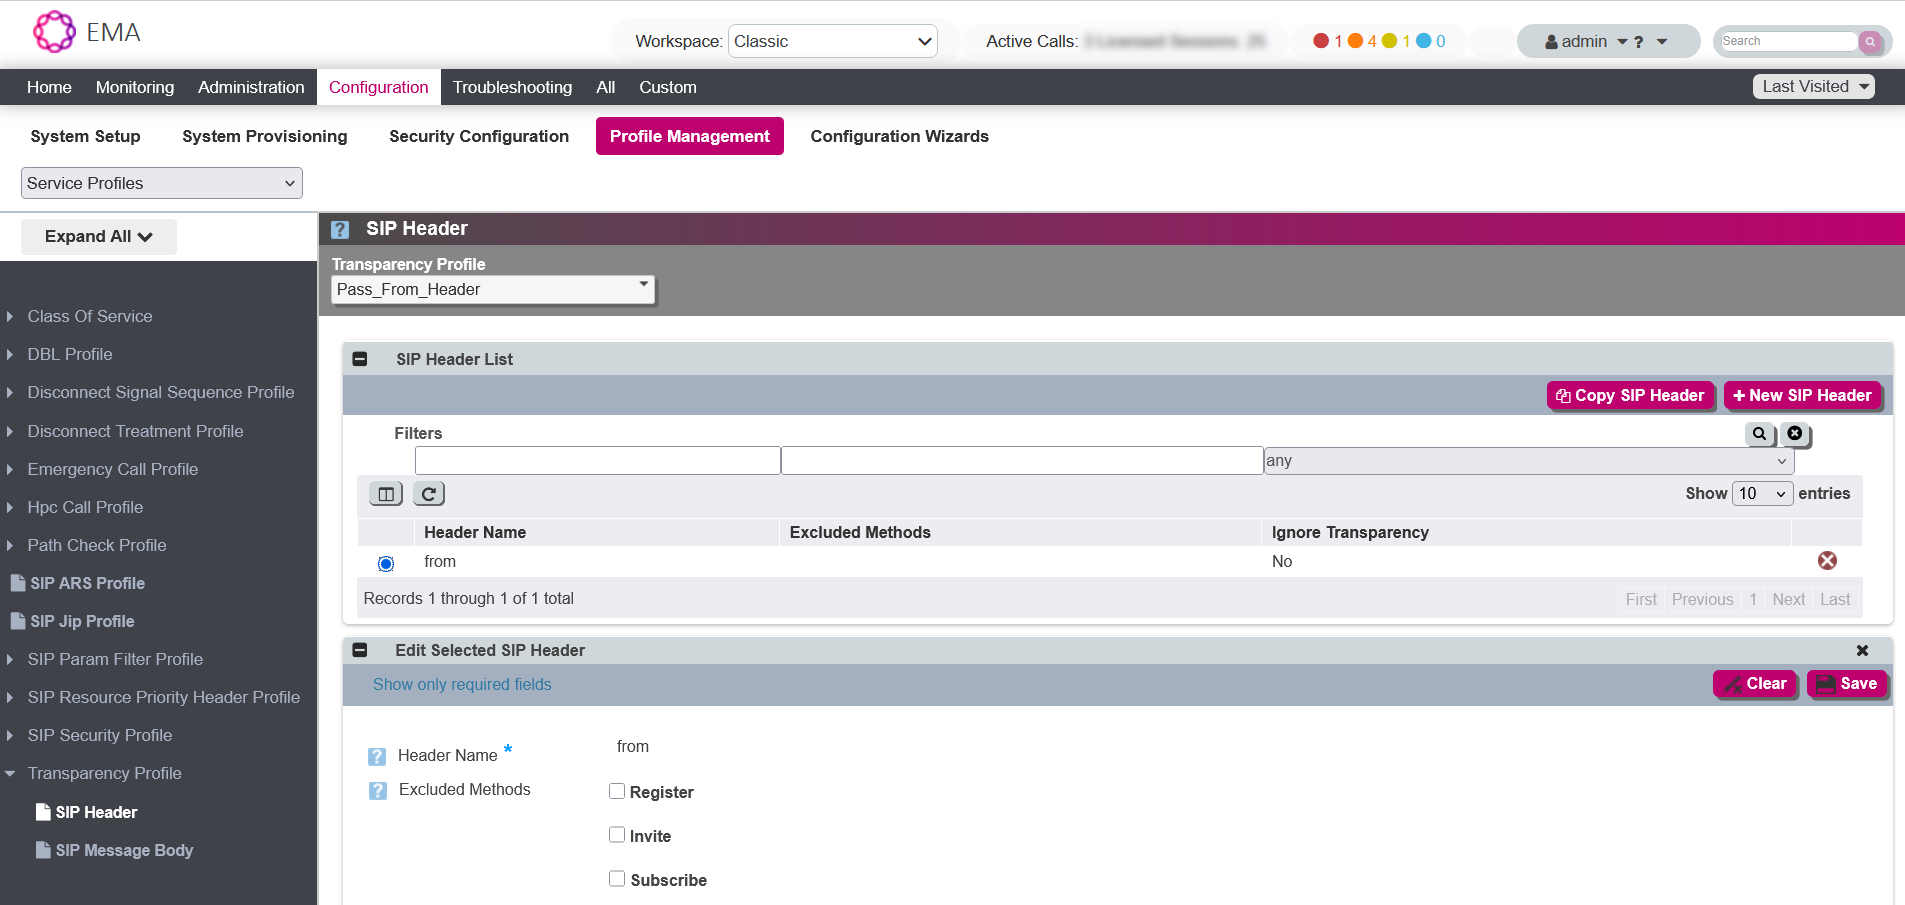Switch to the Troubleshooting tab
This screenshot has width=1905, height=905.
pos(512,87)
